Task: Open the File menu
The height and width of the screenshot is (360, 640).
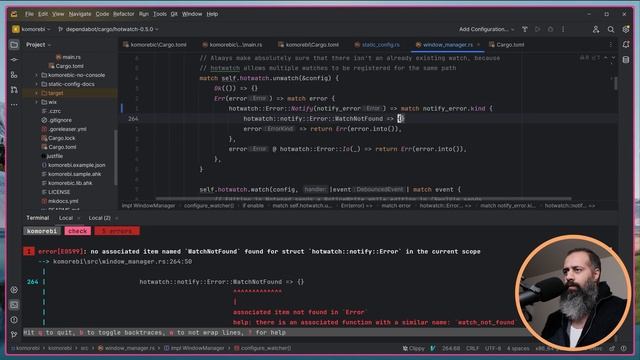Action: pos(29,14)
